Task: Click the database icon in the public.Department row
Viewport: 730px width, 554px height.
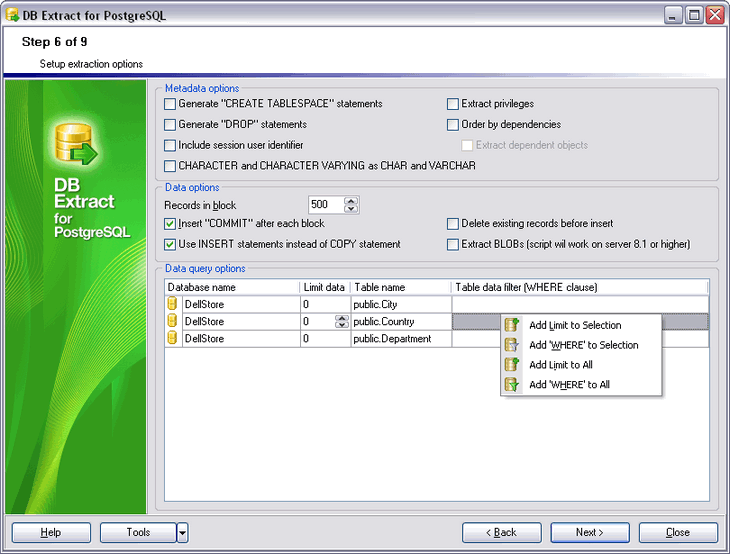Action: tap(172, 338)
